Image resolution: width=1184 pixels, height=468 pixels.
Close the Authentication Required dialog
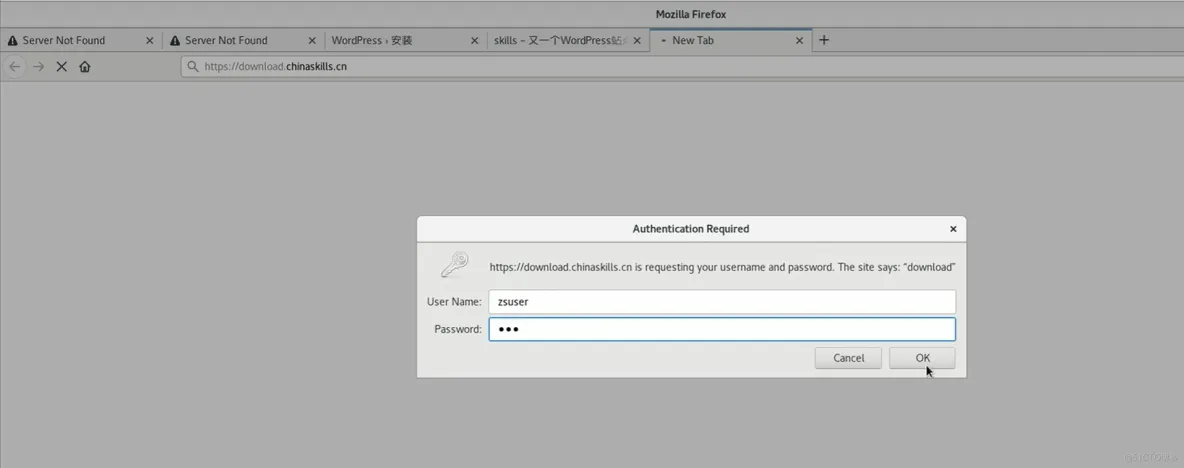(x=953, y=229)
